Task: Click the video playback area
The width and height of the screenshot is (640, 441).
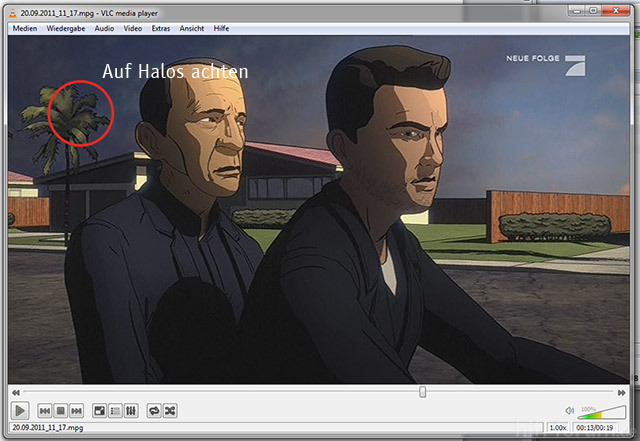Action: [318, 209]
